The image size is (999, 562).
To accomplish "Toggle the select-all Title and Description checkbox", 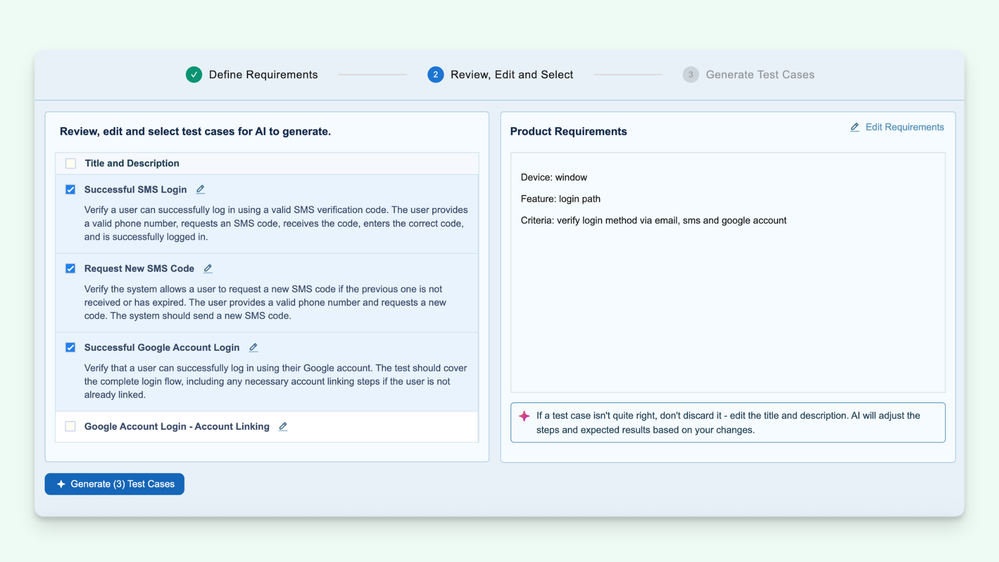I will (x=71, y=163).
